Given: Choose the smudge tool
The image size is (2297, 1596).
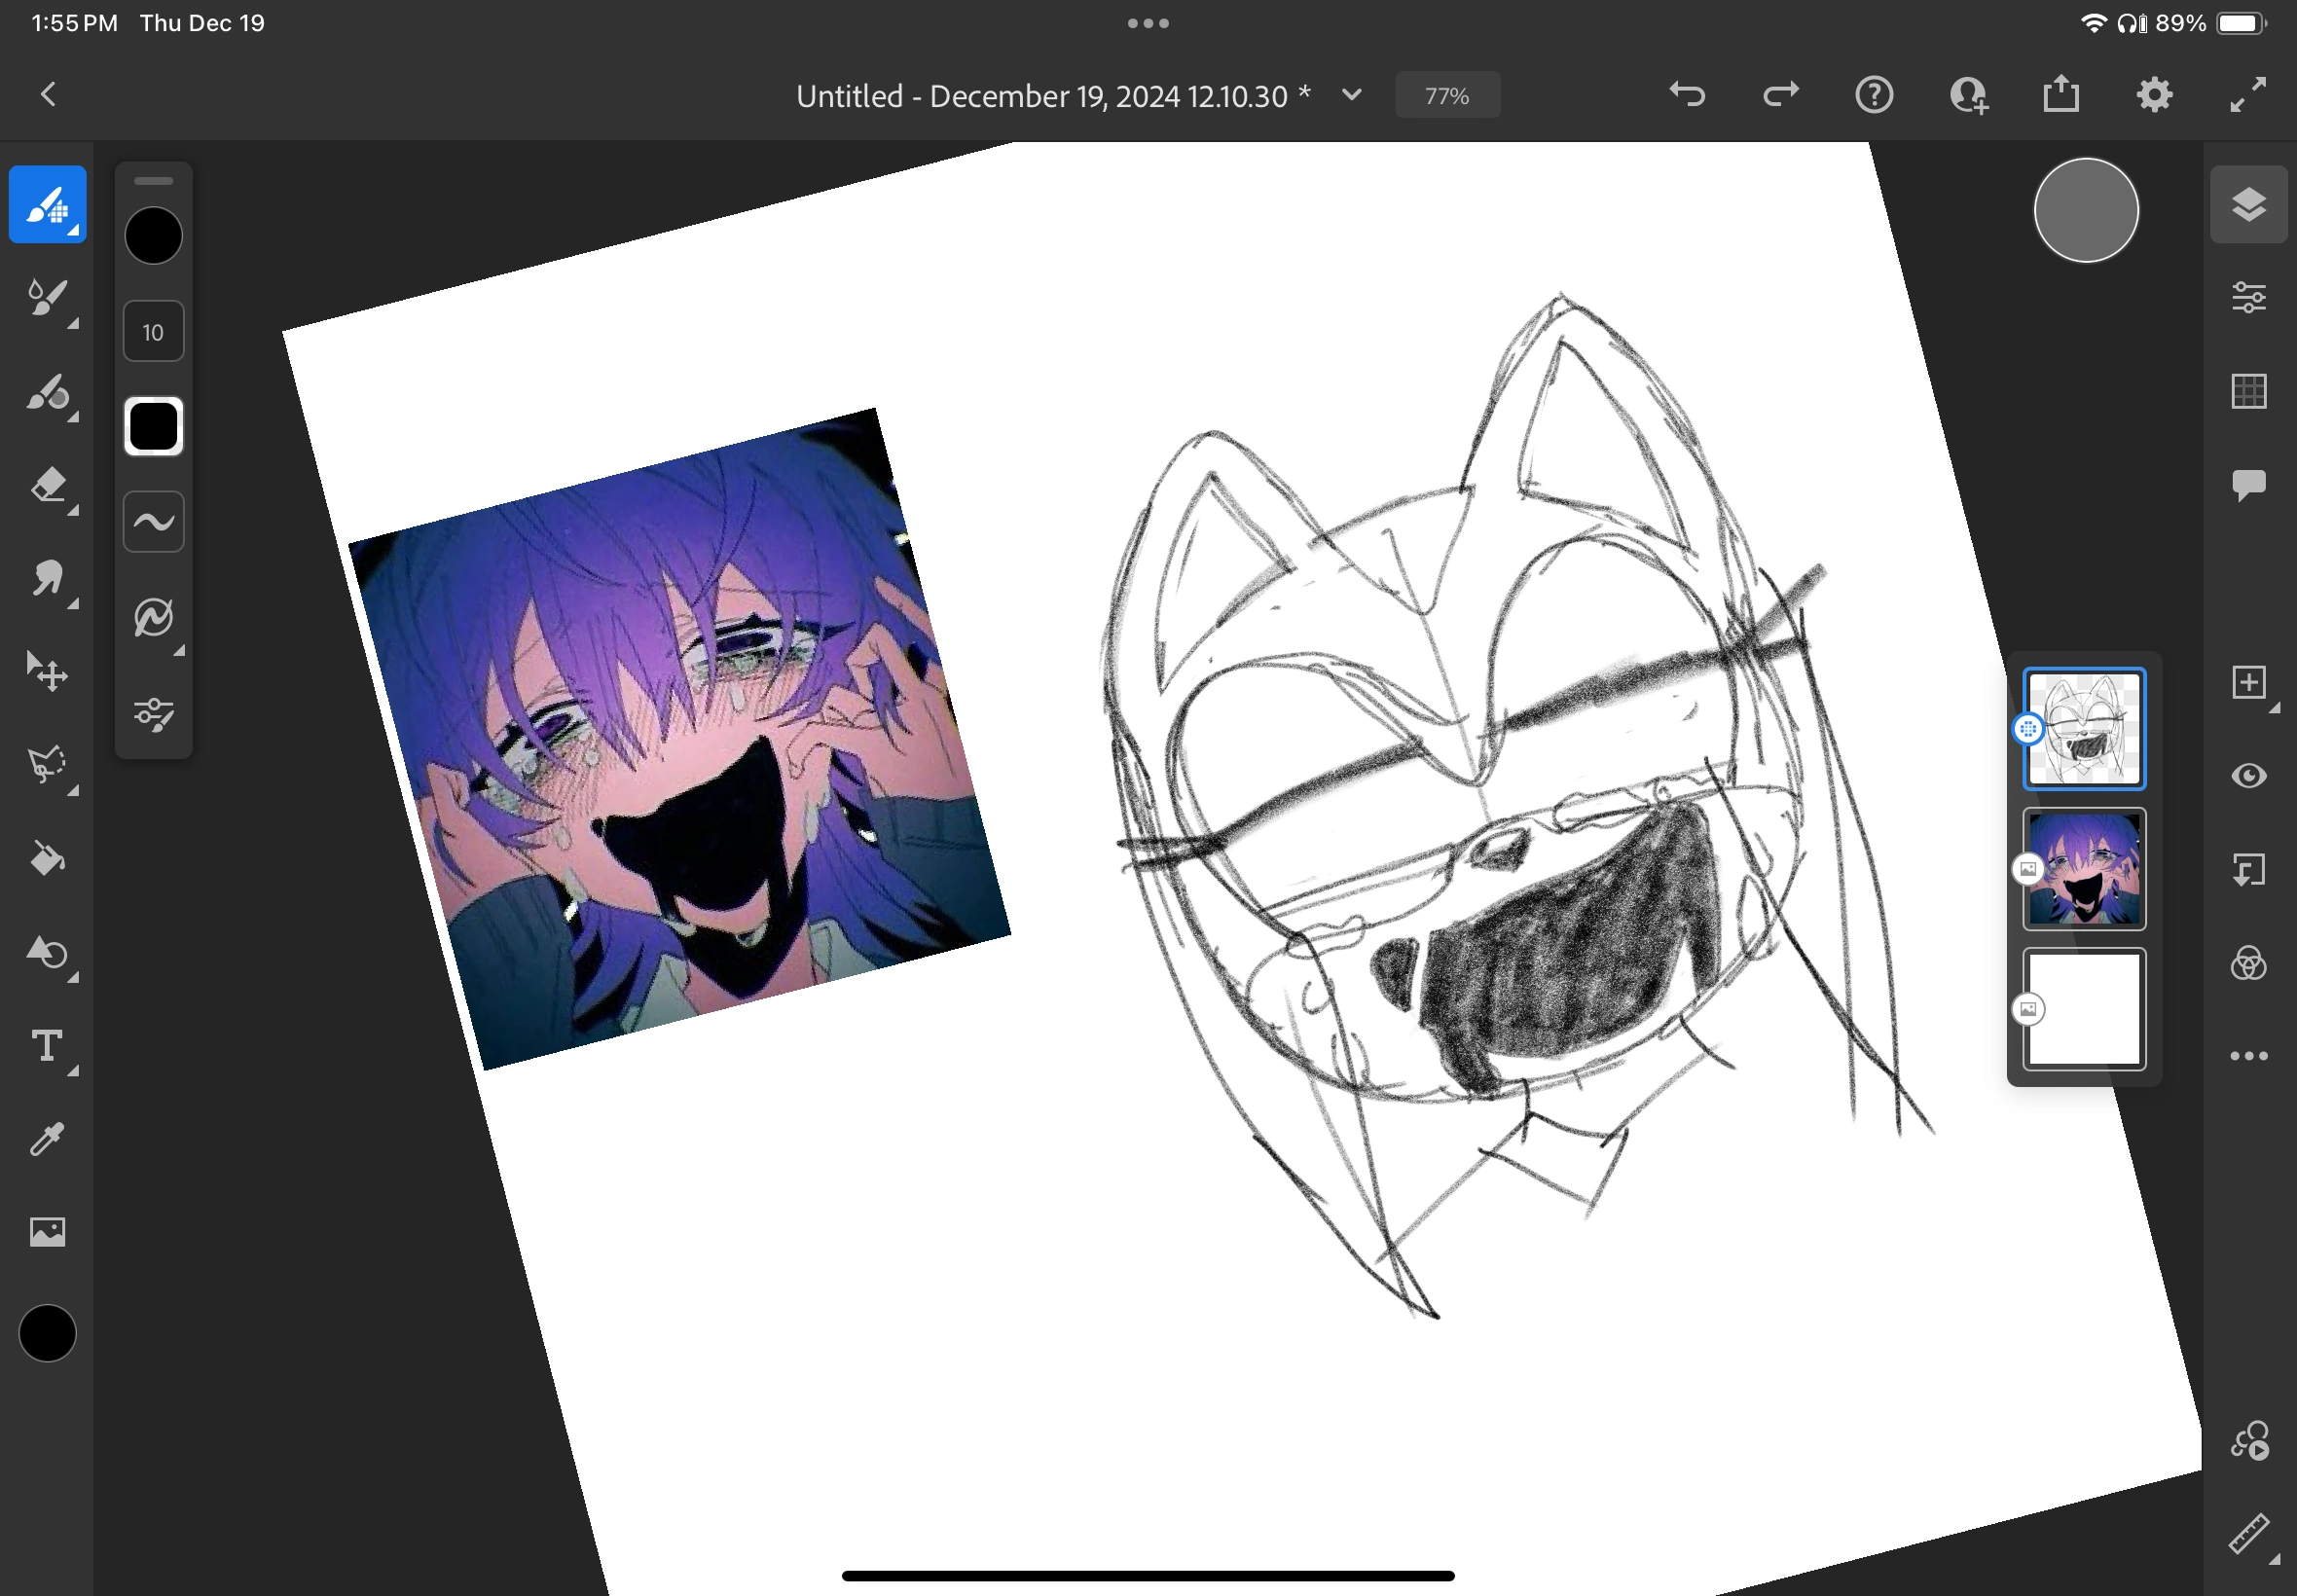Looking at the screenshot, I should click(x=47, y=579).
